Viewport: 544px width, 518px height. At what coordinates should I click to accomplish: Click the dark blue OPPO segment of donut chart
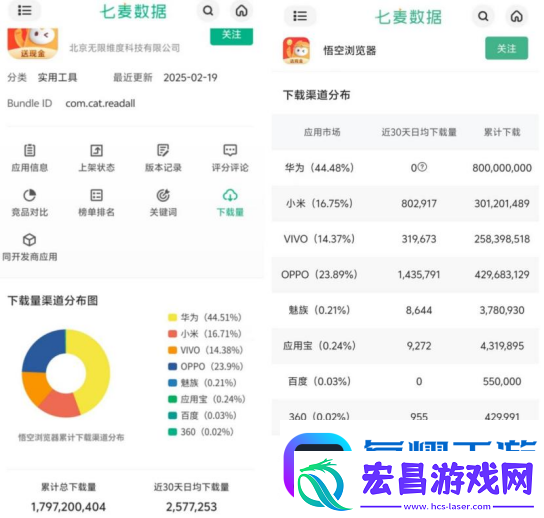pos(43,350)
